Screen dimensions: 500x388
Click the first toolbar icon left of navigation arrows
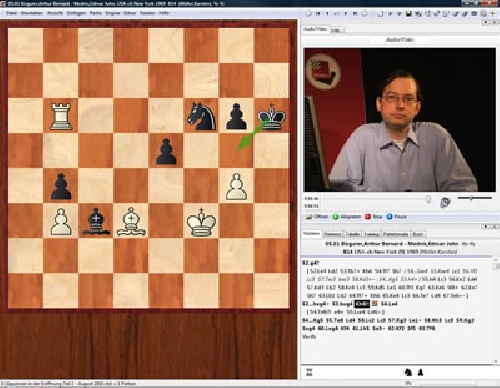[309, 14]
